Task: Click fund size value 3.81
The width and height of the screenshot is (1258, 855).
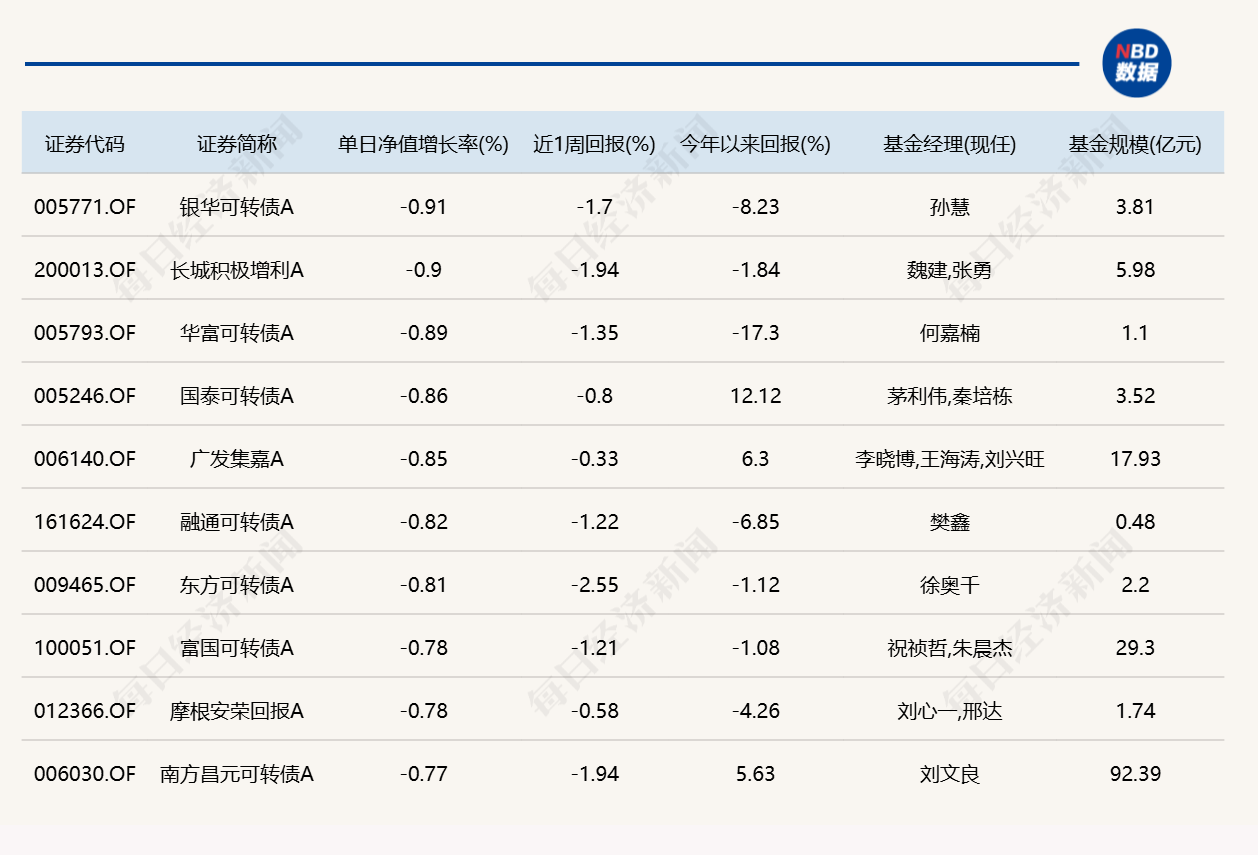Action: coord(1135,207)
